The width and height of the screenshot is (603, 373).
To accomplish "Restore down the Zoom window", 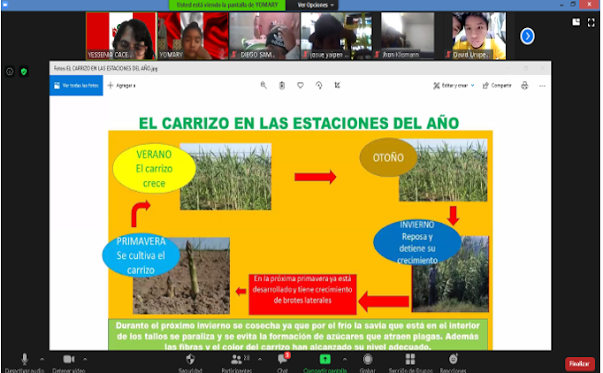I will (x=573, y=5).
